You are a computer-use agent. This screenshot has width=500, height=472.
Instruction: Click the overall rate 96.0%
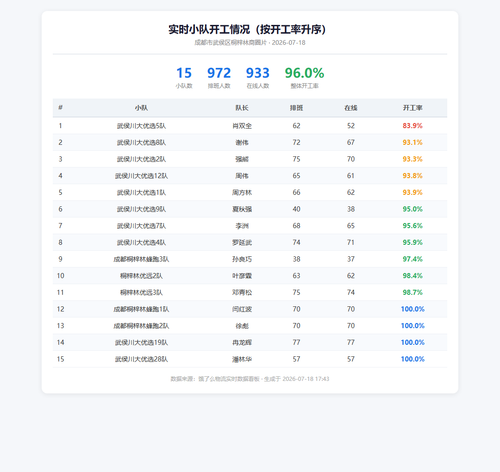tap(304, 73)
